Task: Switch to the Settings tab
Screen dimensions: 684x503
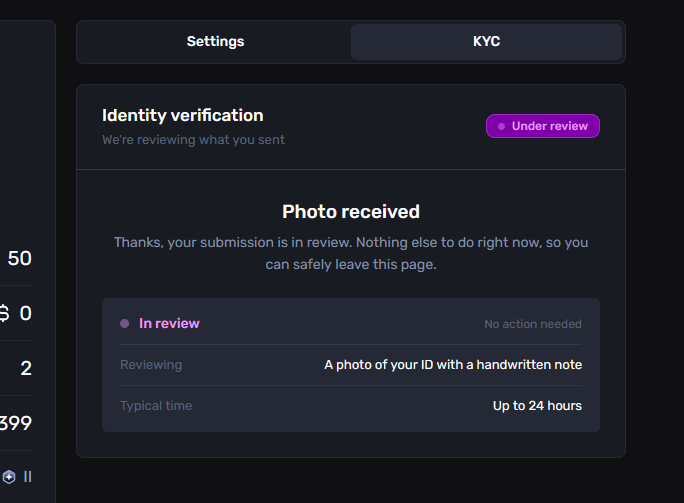Action: point(215,41)
